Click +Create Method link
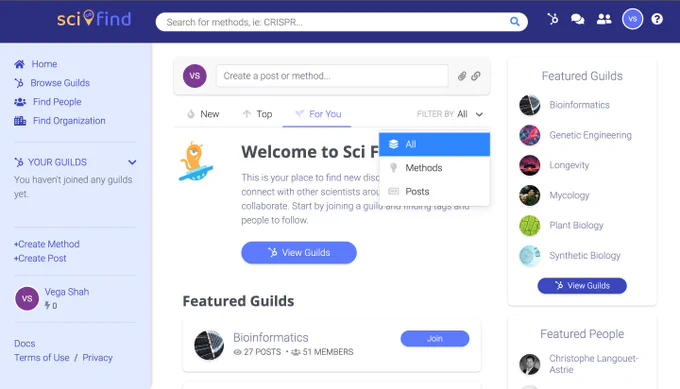 coord(47,244)
